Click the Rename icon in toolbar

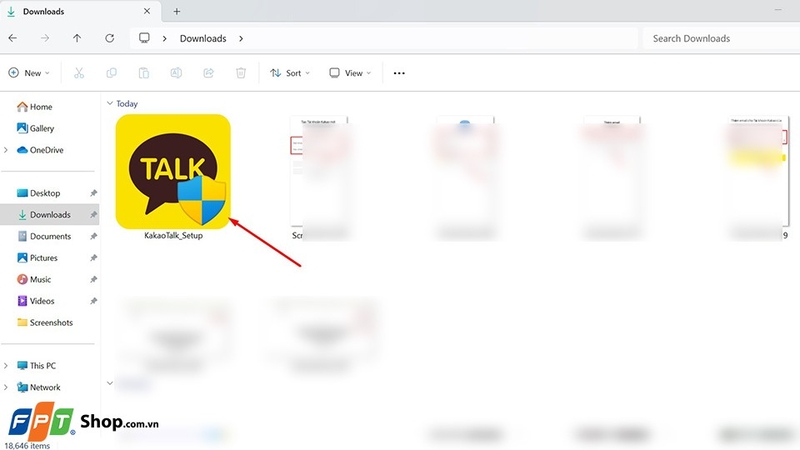tap(176, 73)
